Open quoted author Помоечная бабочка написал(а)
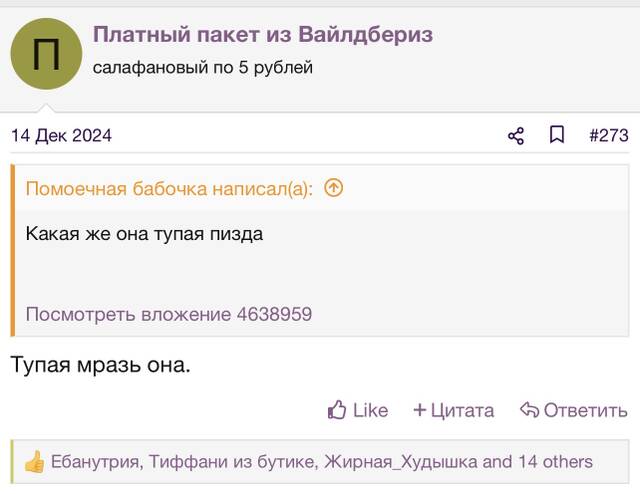This screenshot has height=494, width=640. pos(169,189)
